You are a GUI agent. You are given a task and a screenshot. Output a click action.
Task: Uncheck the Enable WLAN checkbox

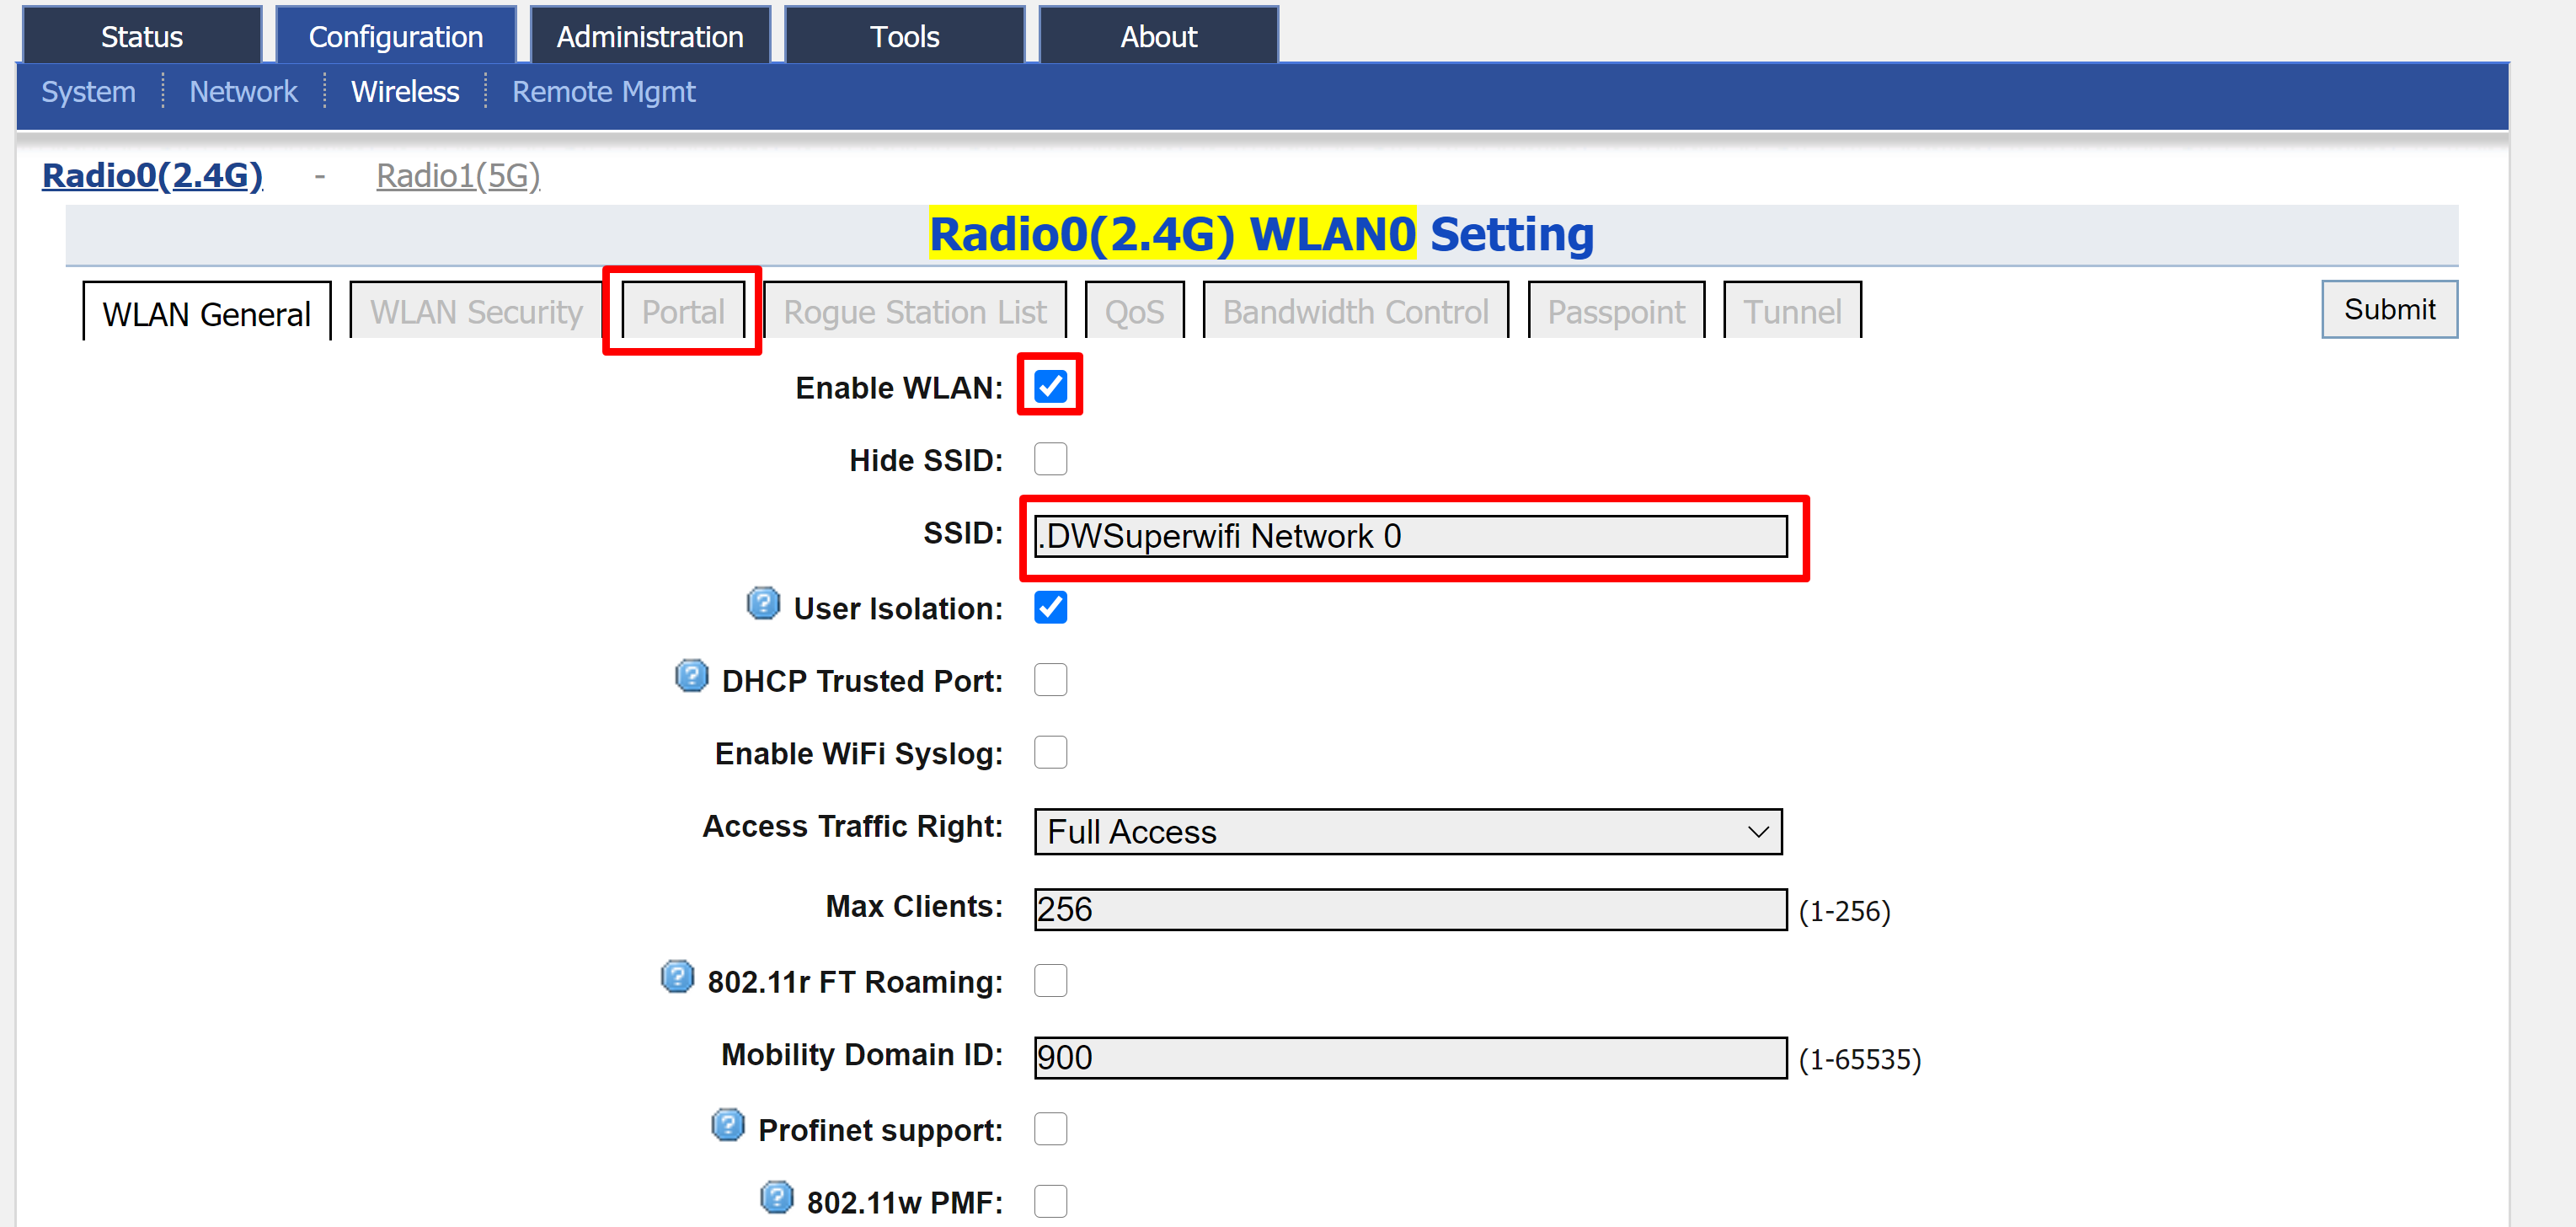(1050, 386)
